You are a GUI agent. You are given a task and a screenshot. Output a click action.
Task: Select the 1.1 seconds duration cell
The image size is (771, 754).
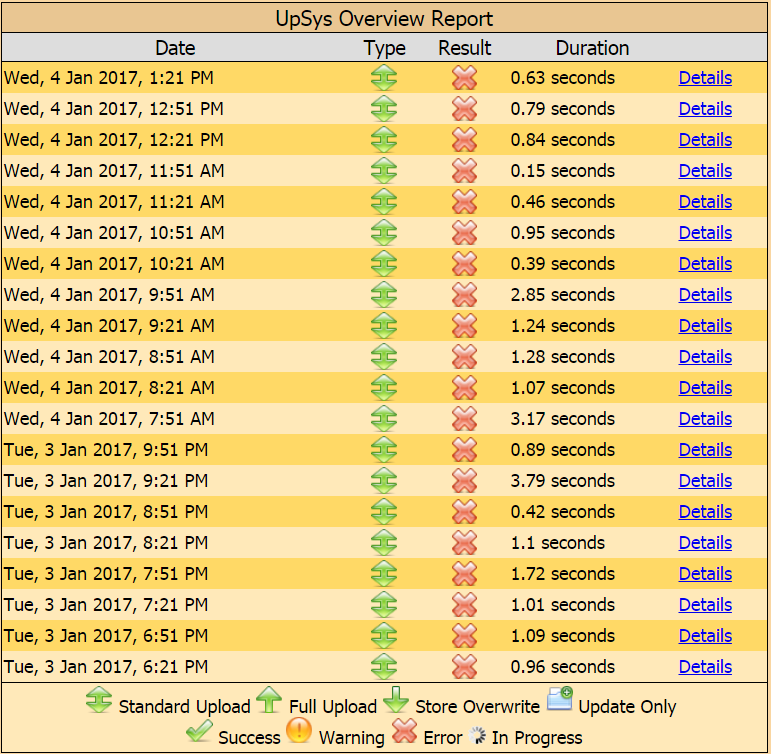(558, 543)
